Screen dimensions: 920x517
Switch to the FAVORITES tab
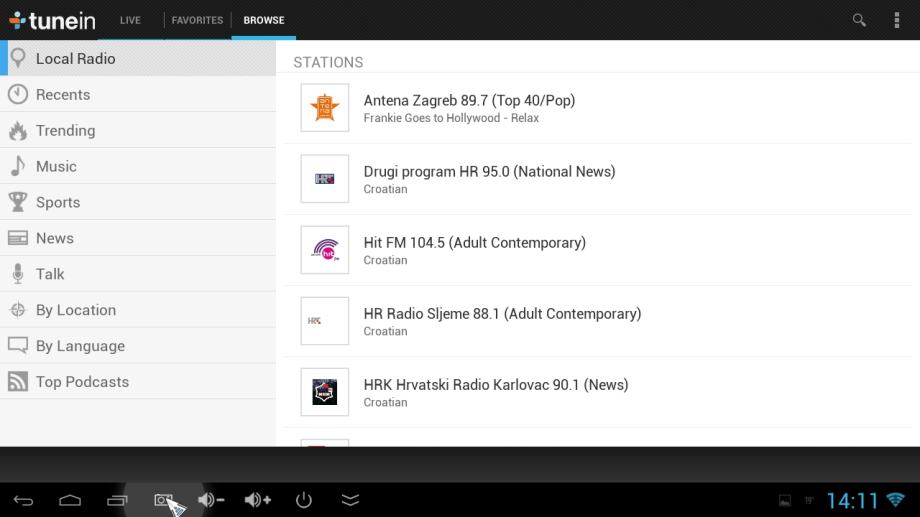point(197,20)
